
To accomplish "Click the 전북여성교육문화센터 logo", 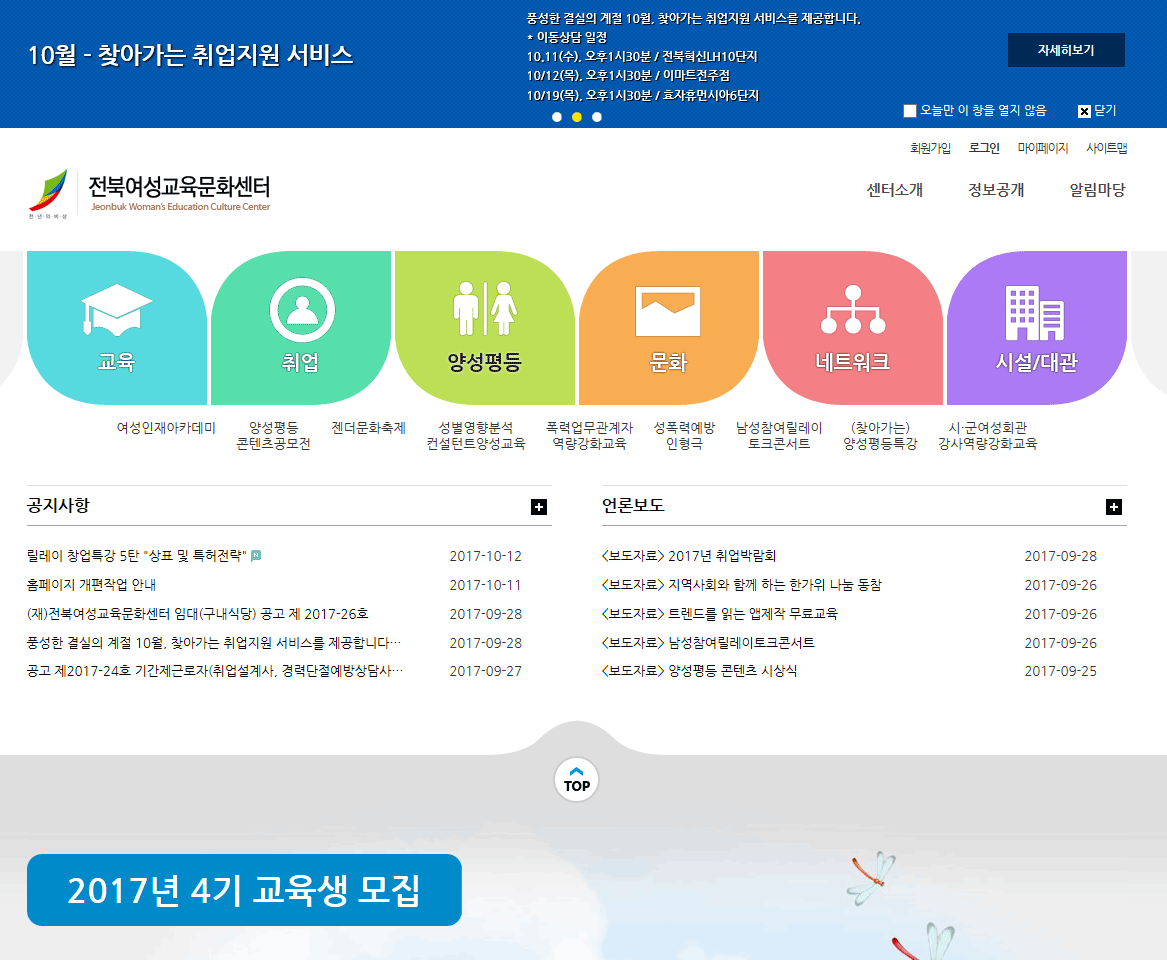I will pos(150,193).
